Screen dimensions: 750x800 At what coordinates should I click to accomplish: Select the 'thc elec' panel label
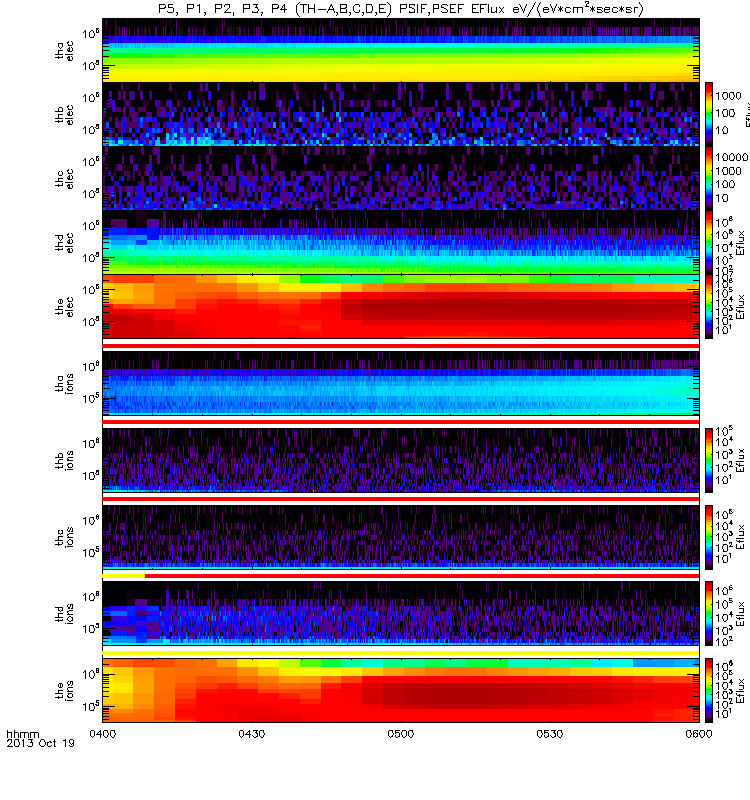click(x=64, y=179)
